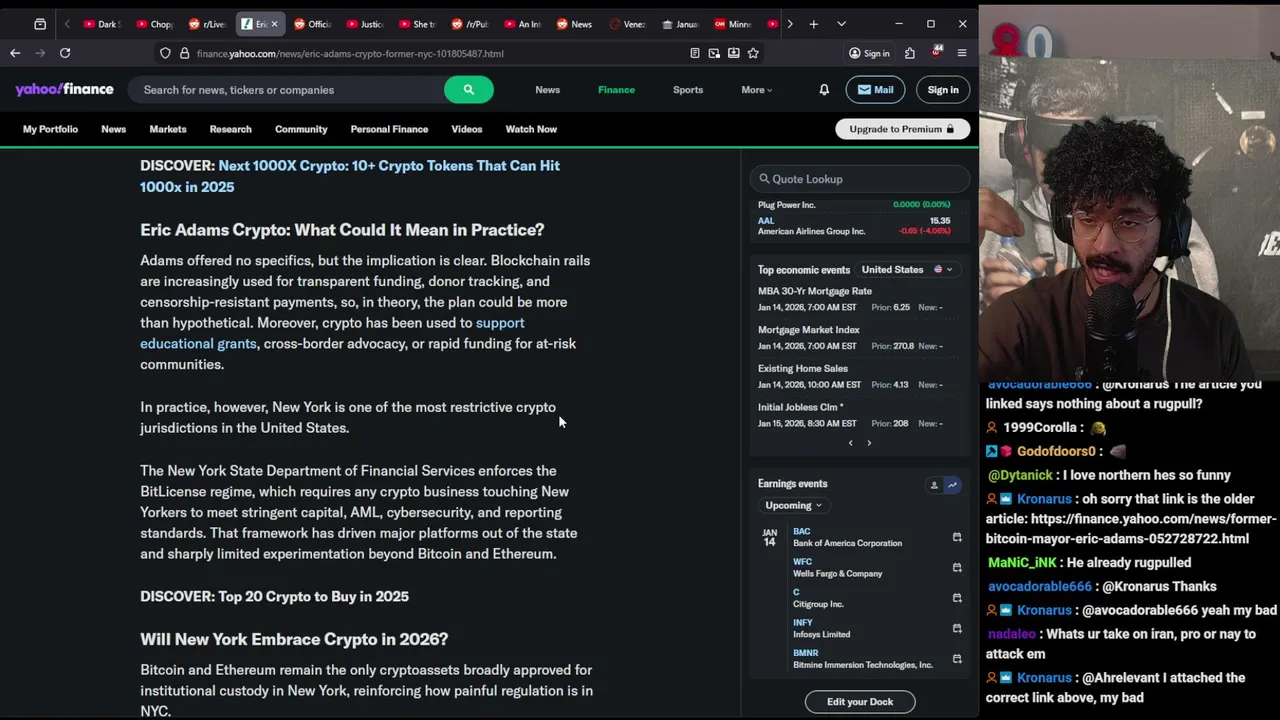Click the Edit your Dock button
This screenshot has height=720, width=1280.
click(860, 702)
